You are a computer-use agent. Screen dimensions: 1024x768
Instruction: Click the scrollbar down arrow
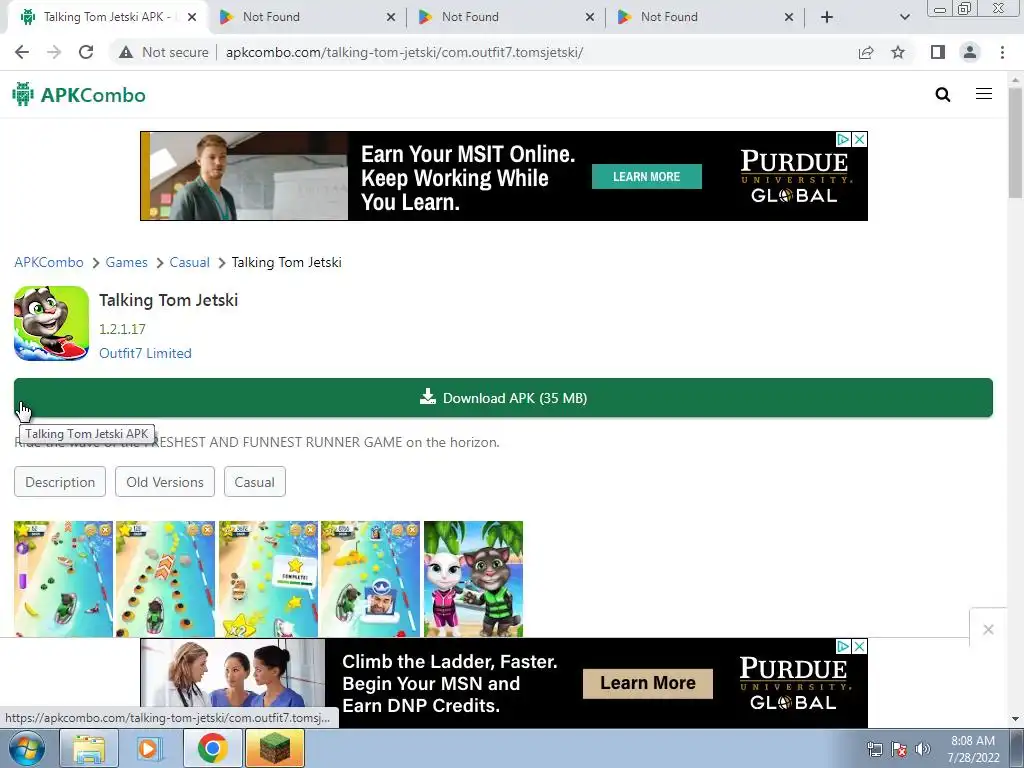pos(1016,720)
